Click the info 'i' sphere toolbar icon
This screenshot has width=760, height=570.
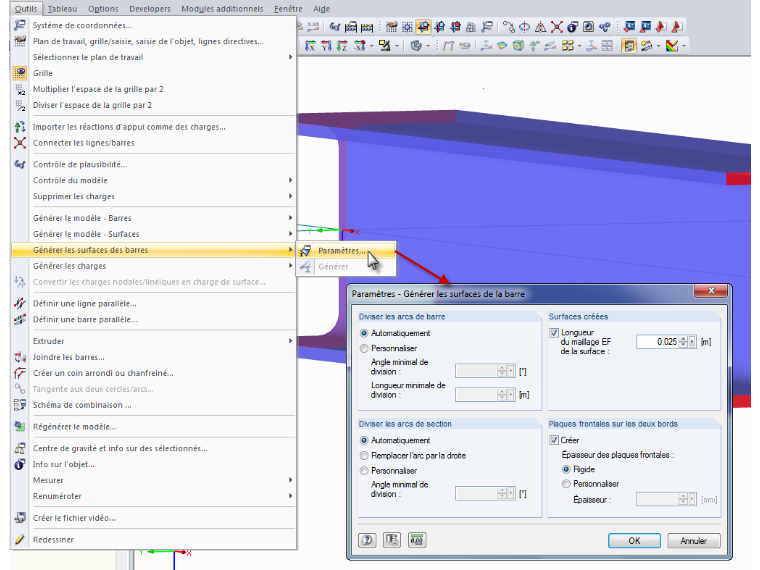pos(572,27)
